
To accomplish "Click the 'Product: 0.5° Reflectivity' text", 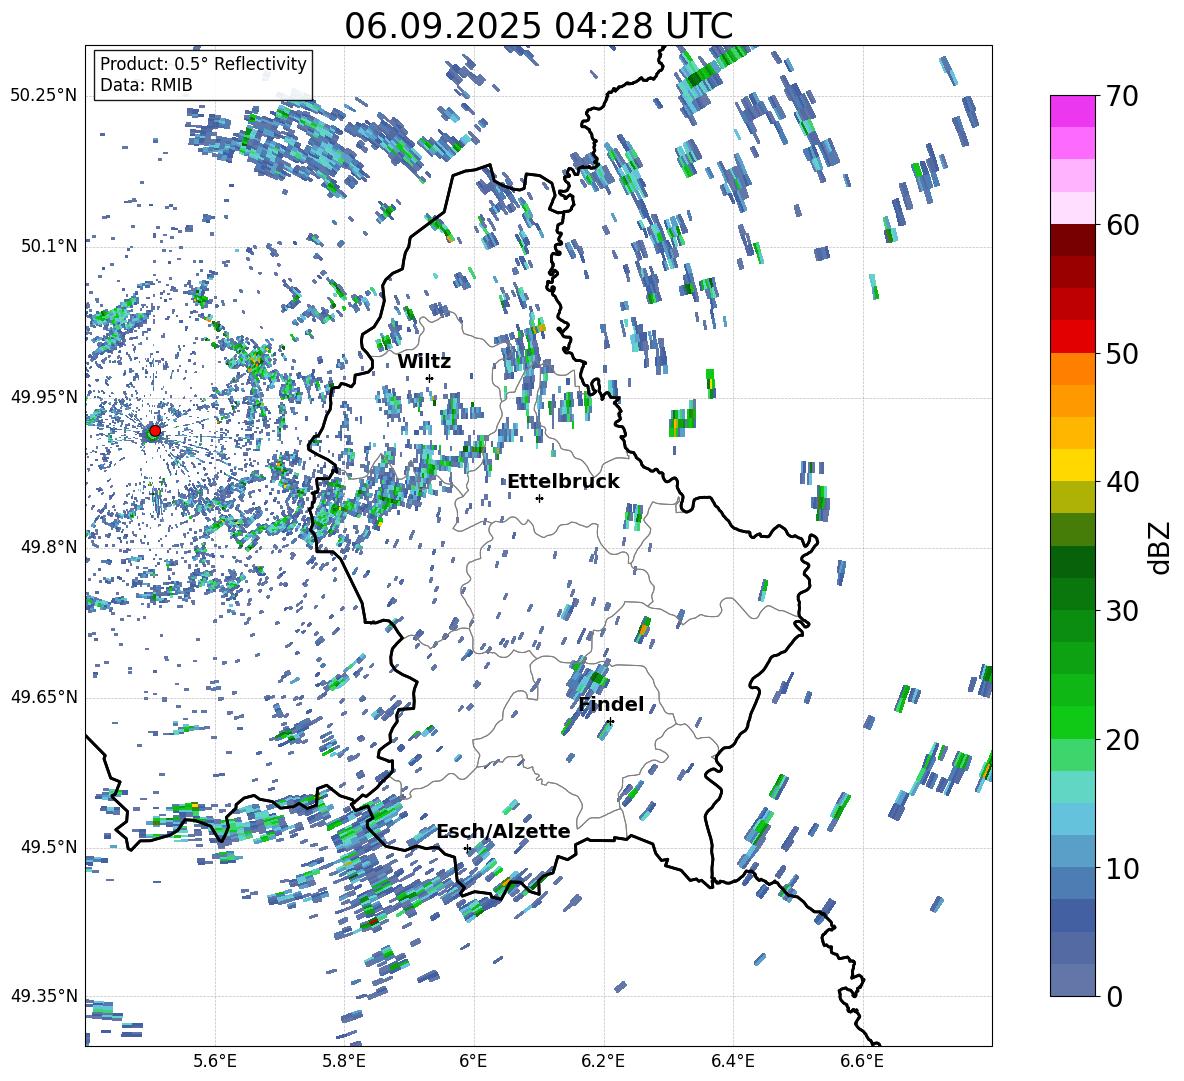I will click(203, 64).
